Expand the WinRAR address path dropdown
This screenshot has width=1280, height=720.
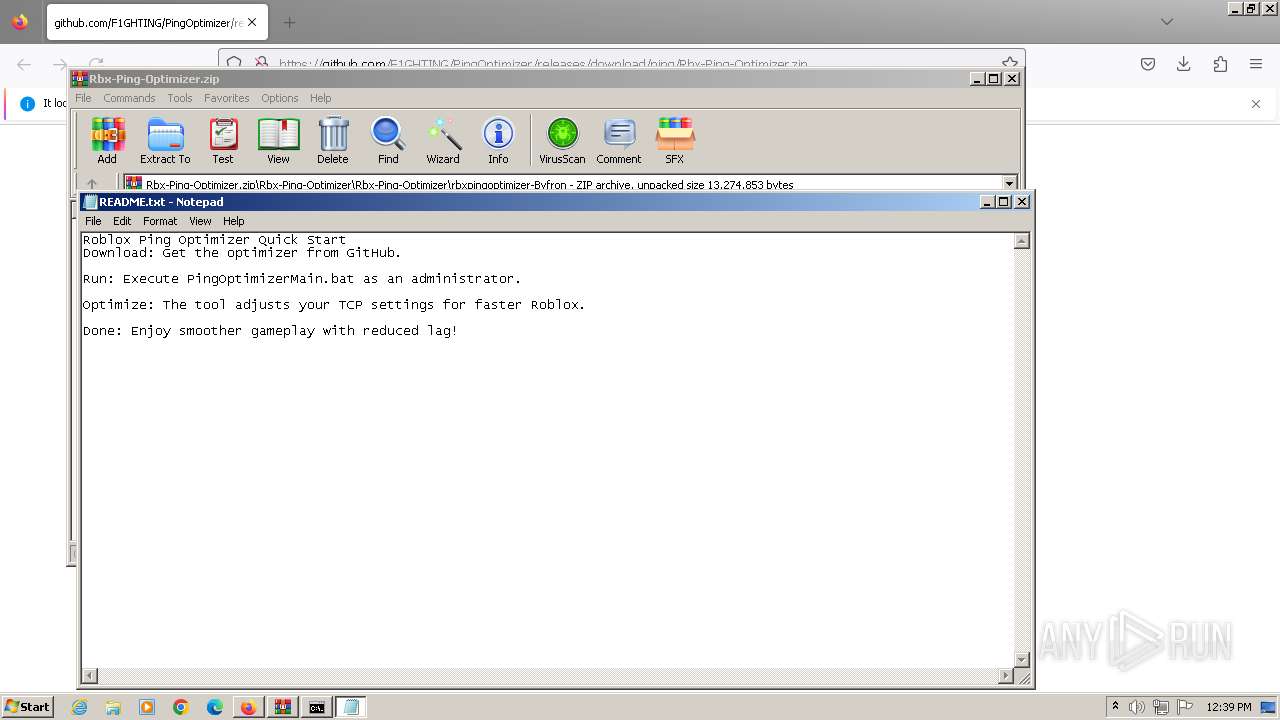[1009, 184]
